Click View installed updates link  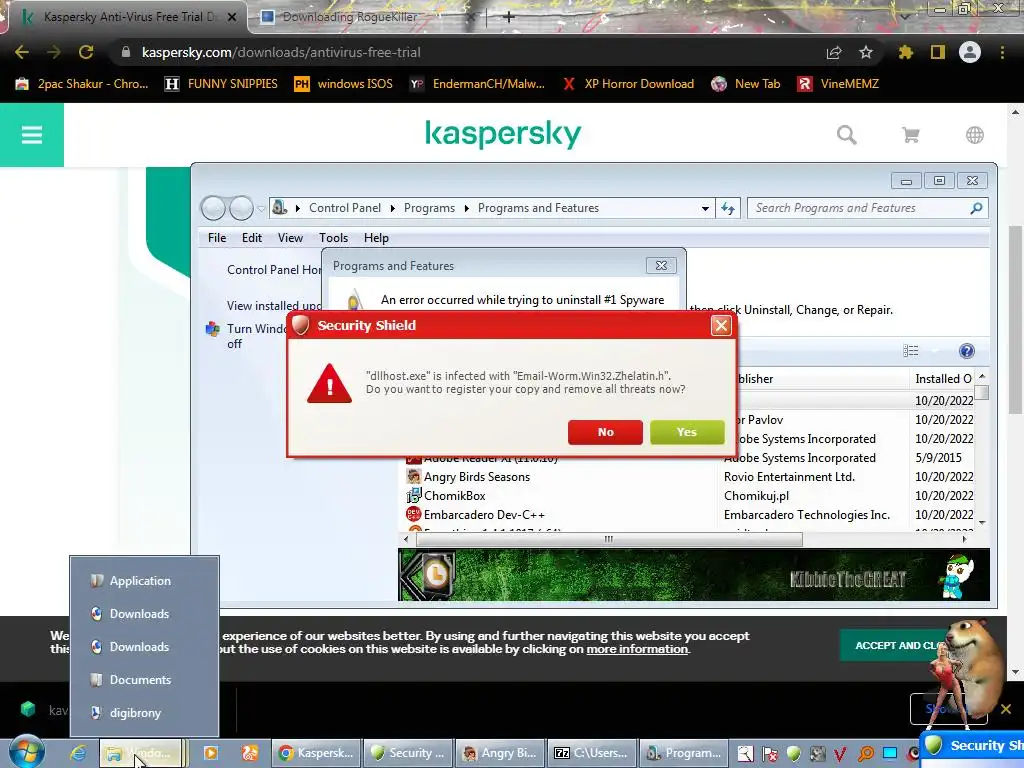pos(274,306)
